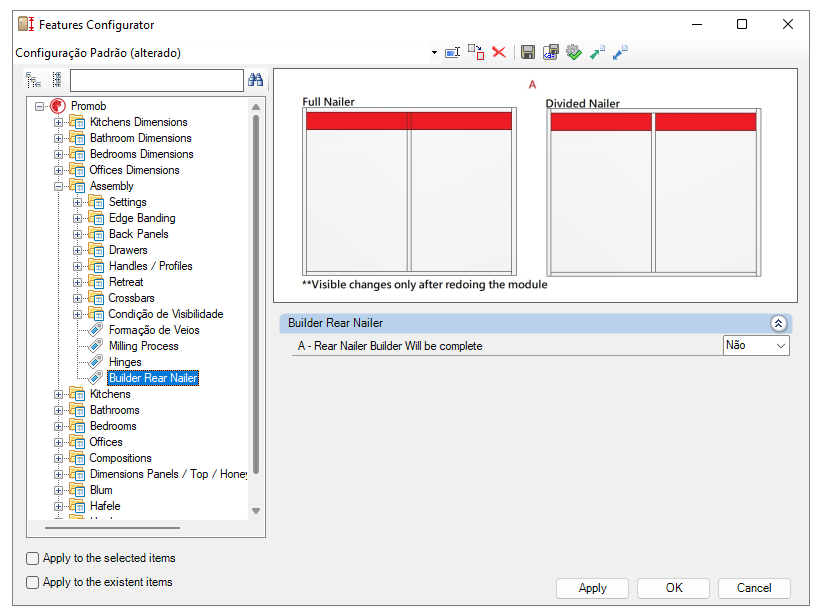Click the Hinges item tag icon

(95, 362)
